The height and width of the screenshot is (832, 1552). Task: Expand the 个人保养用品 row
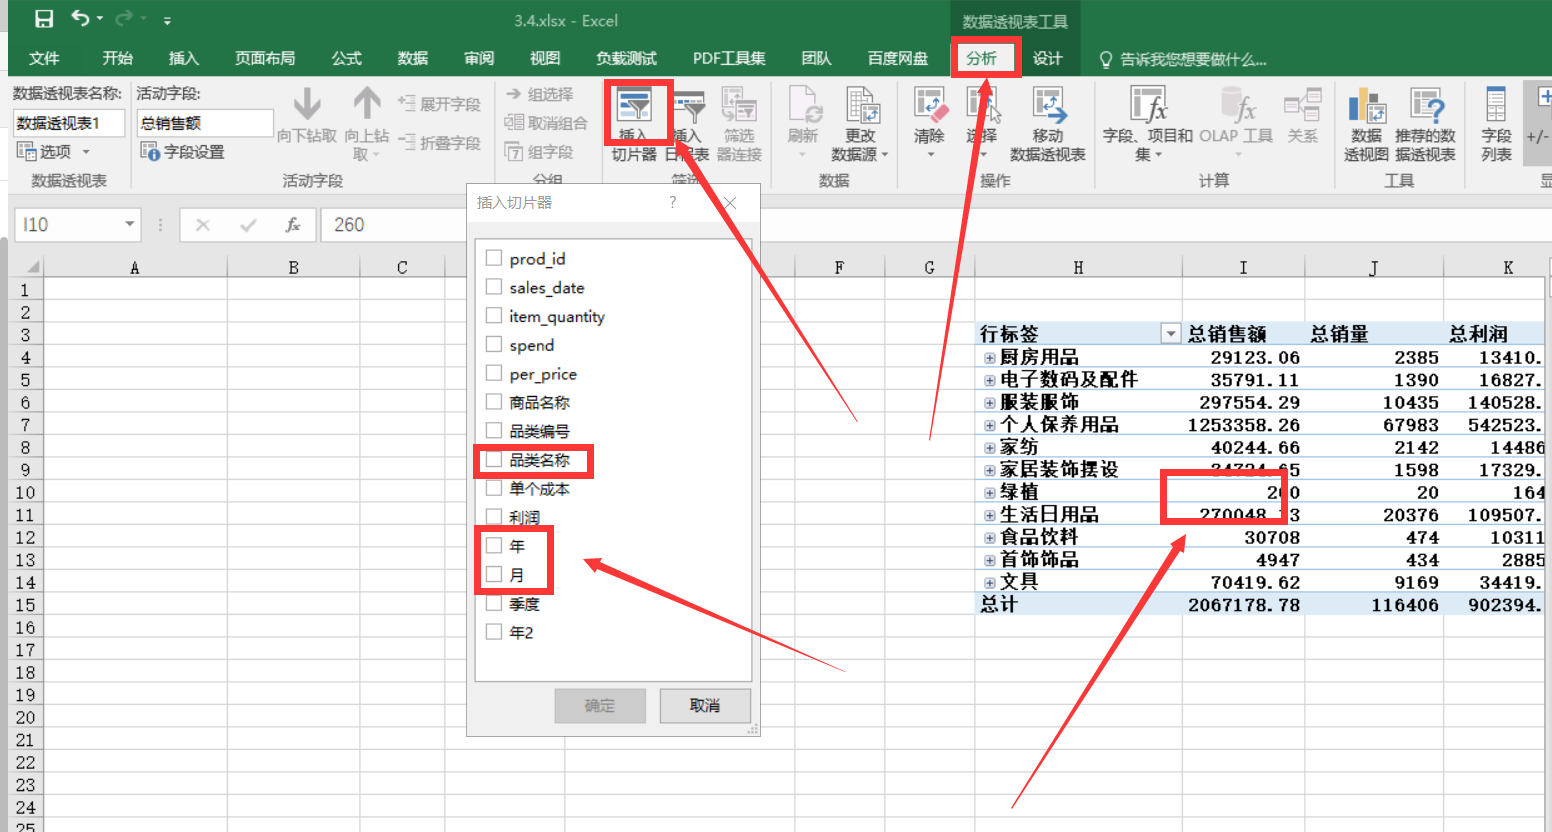989,425
